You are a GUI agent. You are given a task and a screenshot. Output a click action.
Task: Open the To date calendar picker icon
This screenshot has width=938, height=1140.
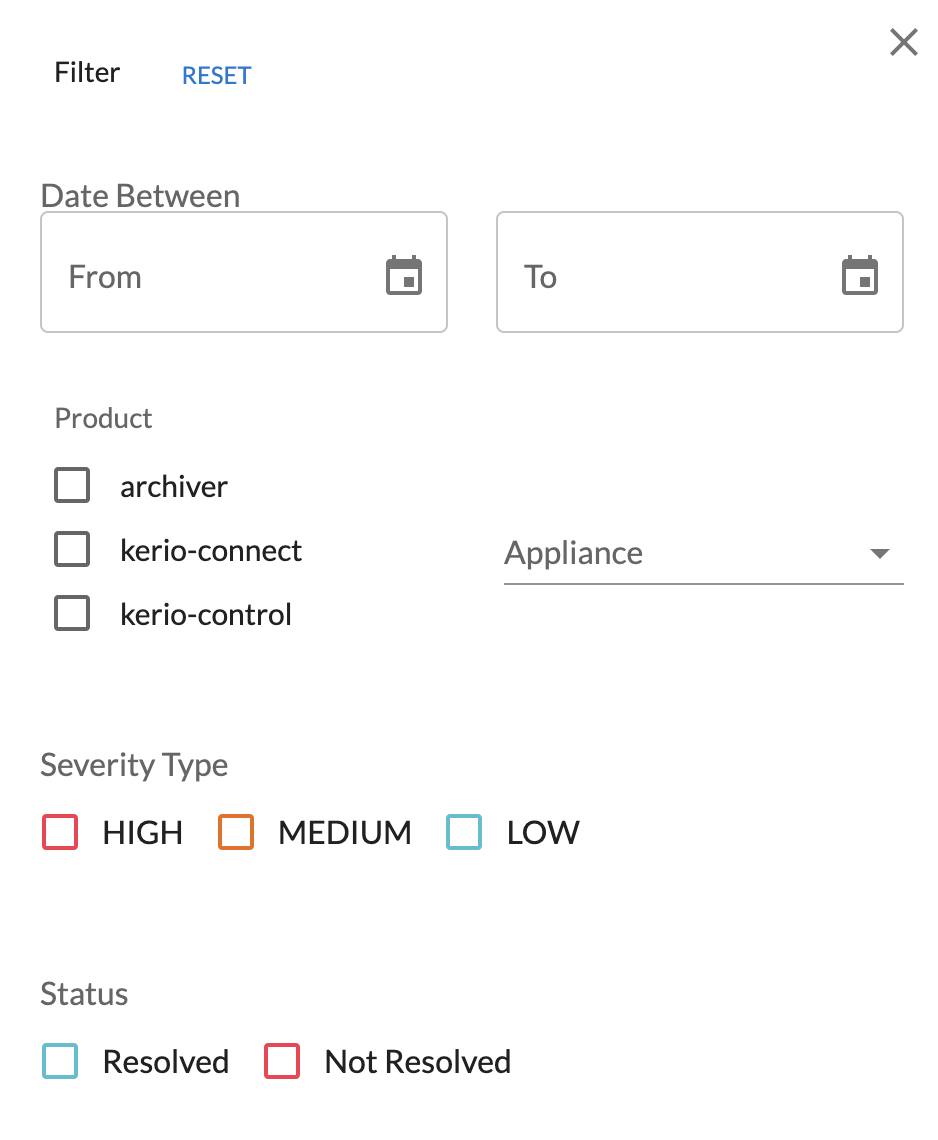(859, 275)
